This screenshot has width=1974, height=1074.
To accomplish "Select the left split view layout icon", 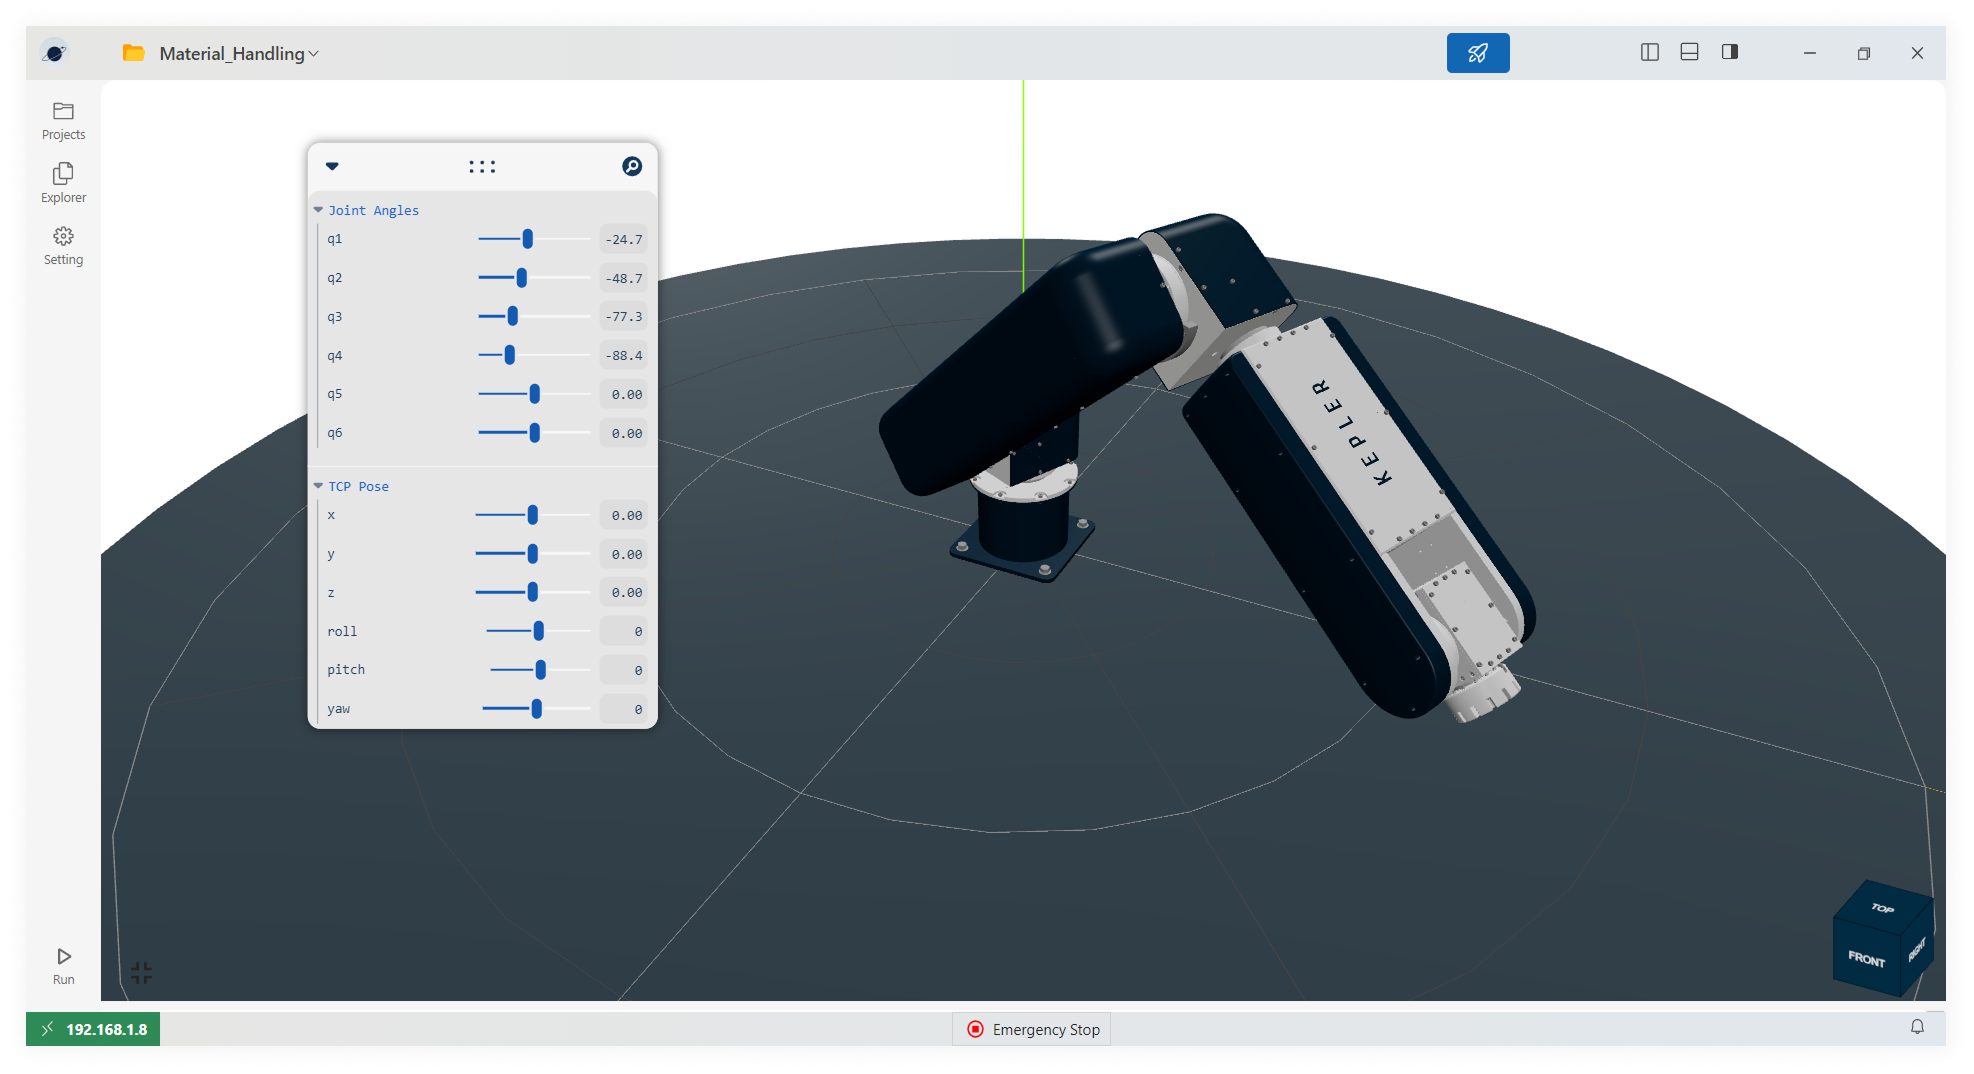I will pyautogui.click(x=1649, y=52).
